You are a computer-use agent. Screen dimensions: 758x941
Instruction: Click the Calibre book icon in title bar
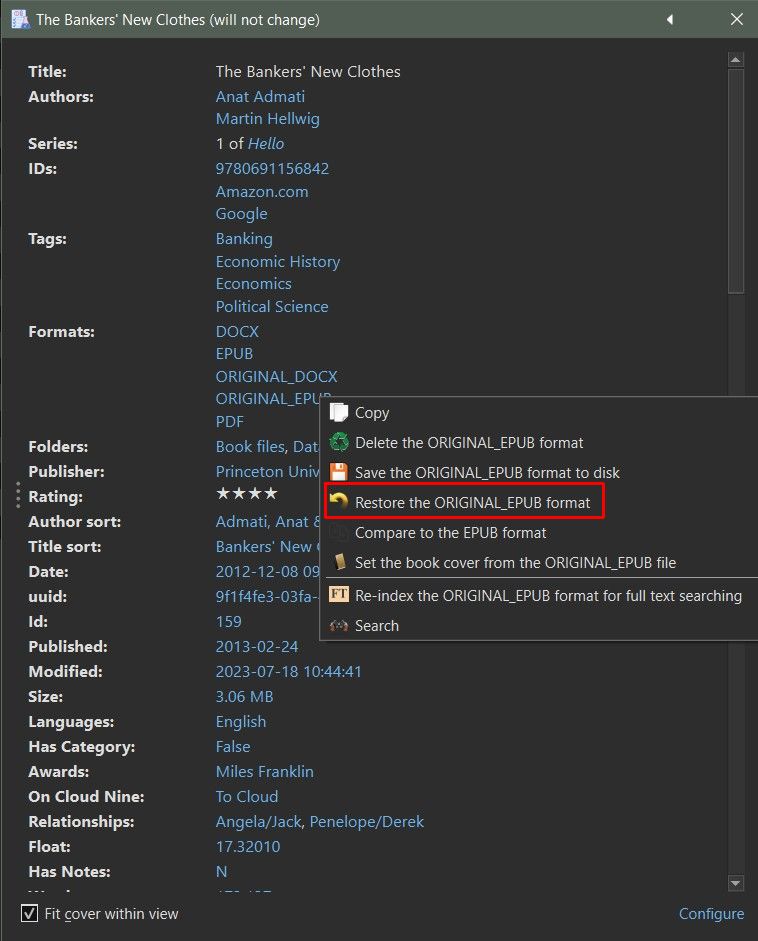click(20, 19)
